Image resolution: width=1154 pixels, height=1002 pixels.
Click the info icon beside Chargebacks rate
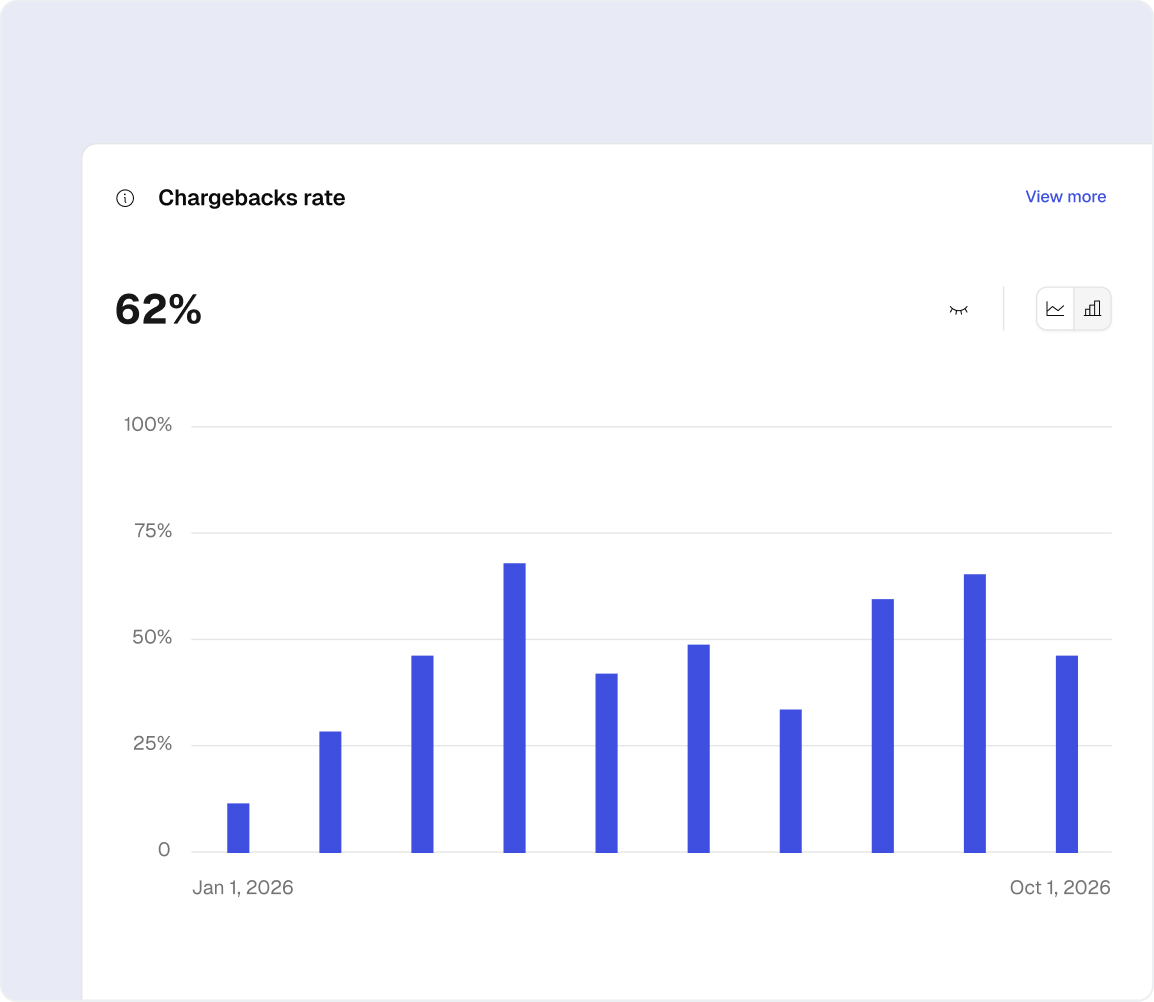pyautogui.click(x=125, y=198)
